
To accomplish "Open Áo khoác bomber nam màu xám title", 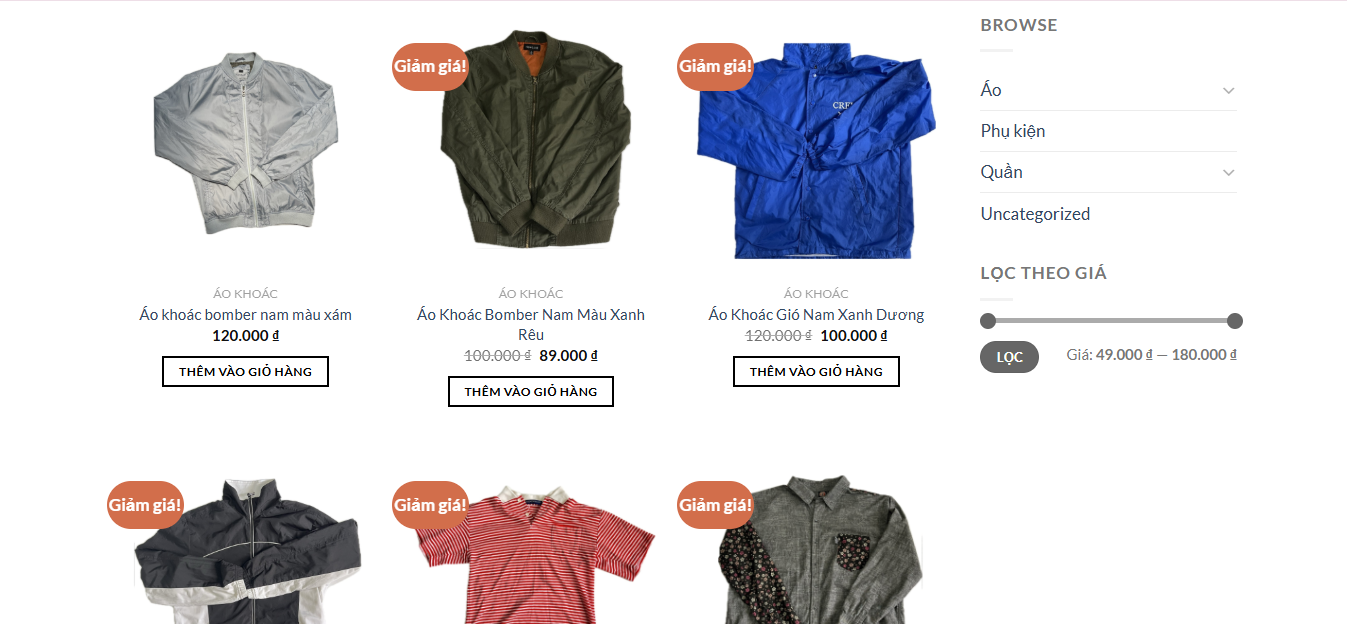I will click(x=245, y=315).
